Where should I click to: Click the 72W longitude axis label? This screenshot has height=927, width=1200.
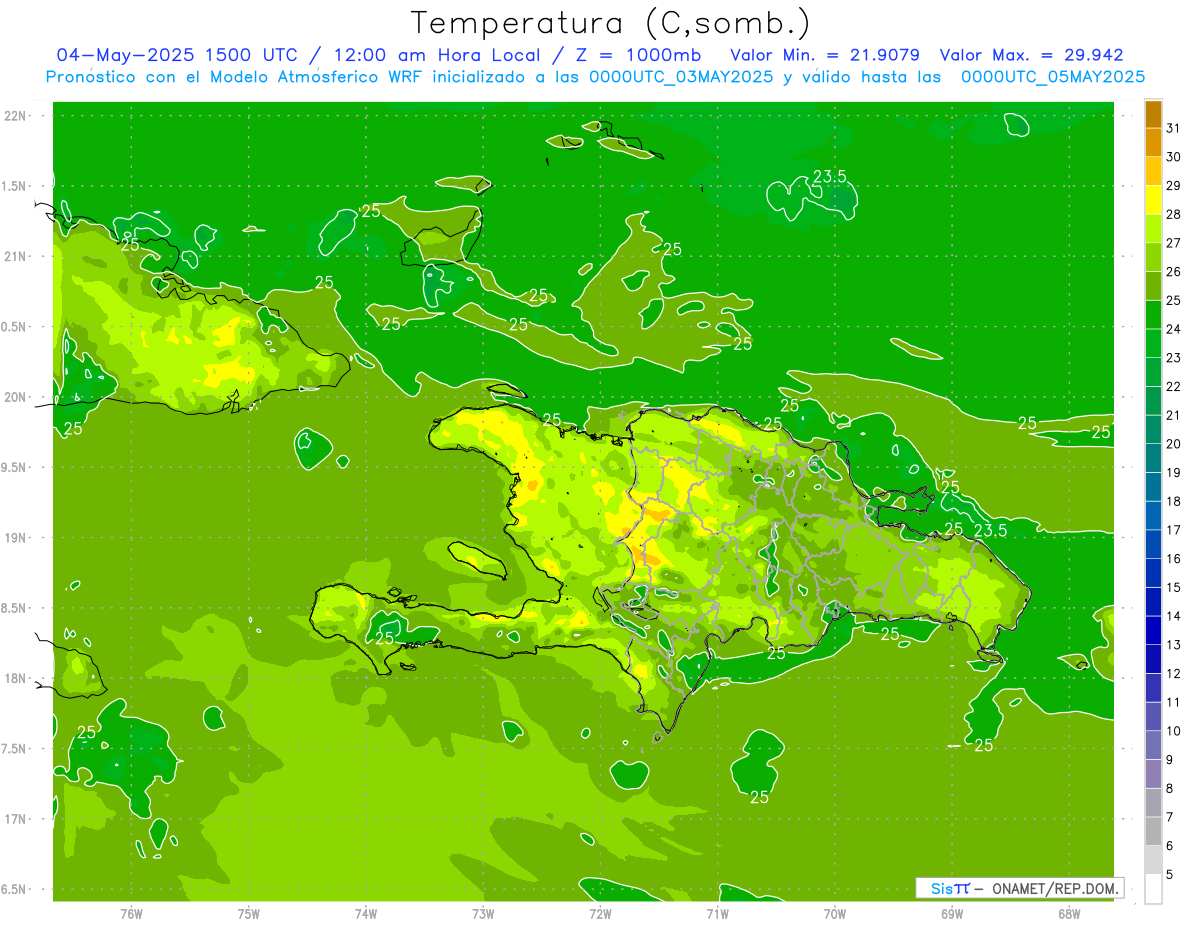(600, 913)
